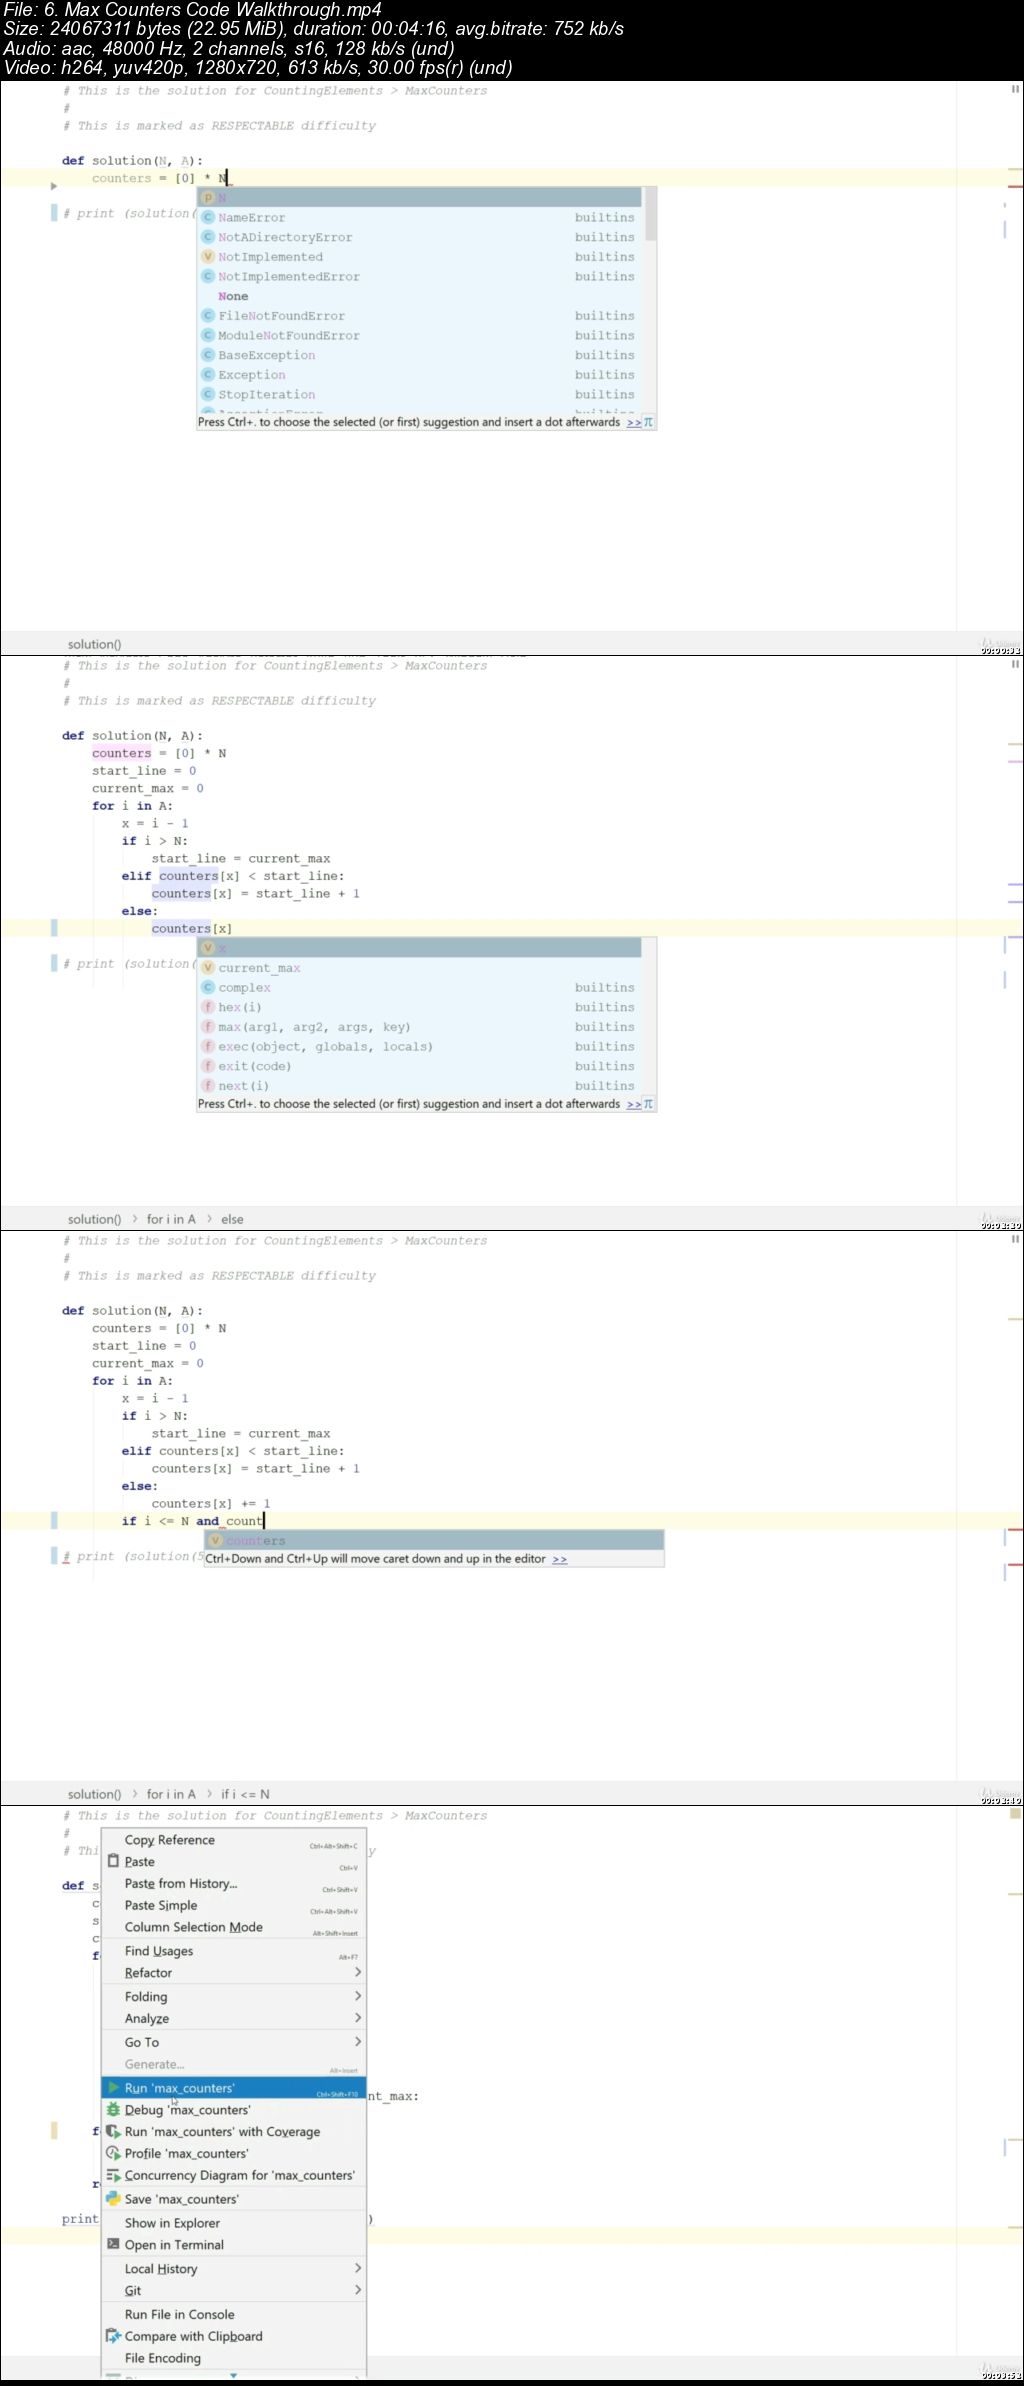The height and width of the screenshot is (2386, 1024).
Task: Click the class icon beside NameError
Action: click(209, 217)
